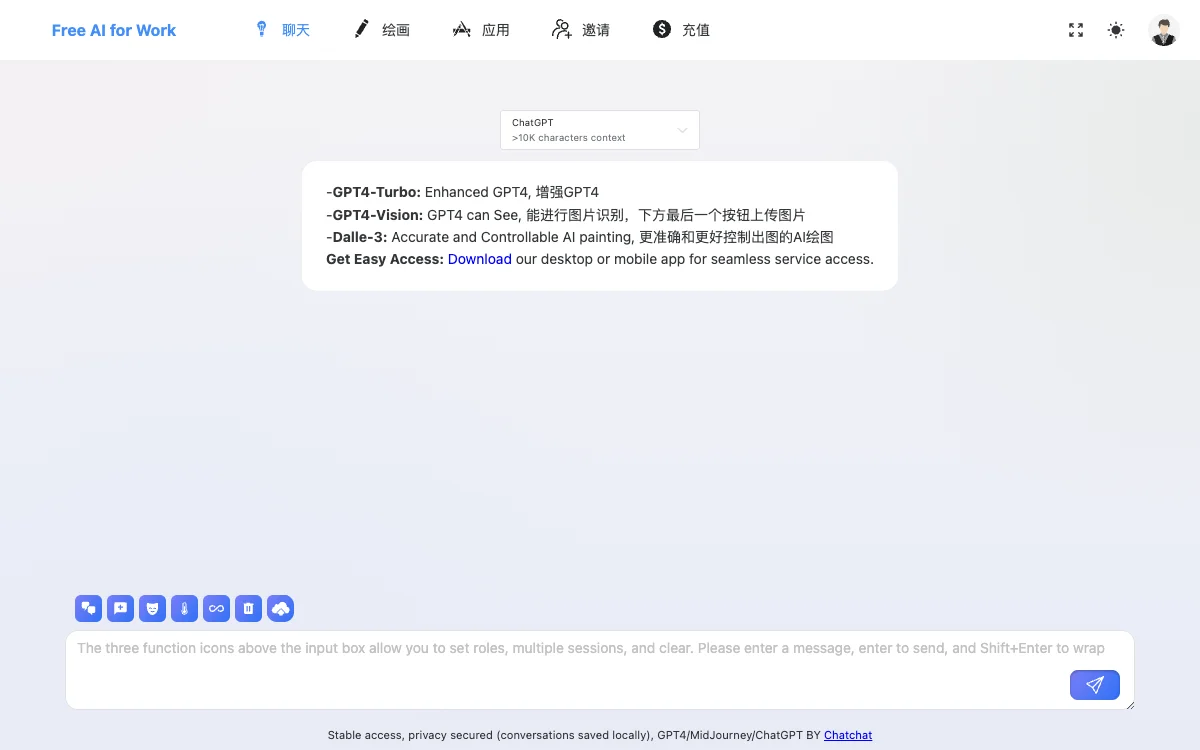Open the chat sessions list icon
The height and width of the screenshot is (750, 1200).
point(88,608)
